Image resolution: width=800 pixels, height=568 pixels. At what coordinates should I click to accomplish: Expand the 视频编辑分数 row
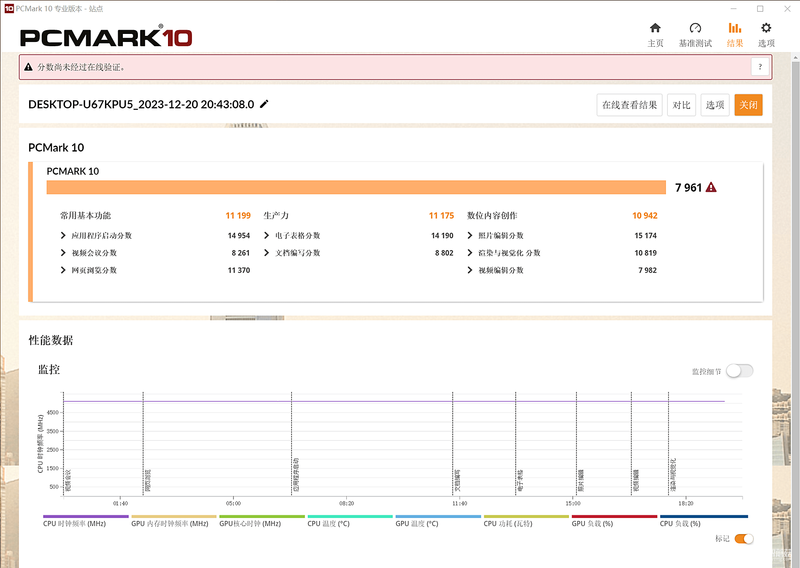click(x=470, y=270)
